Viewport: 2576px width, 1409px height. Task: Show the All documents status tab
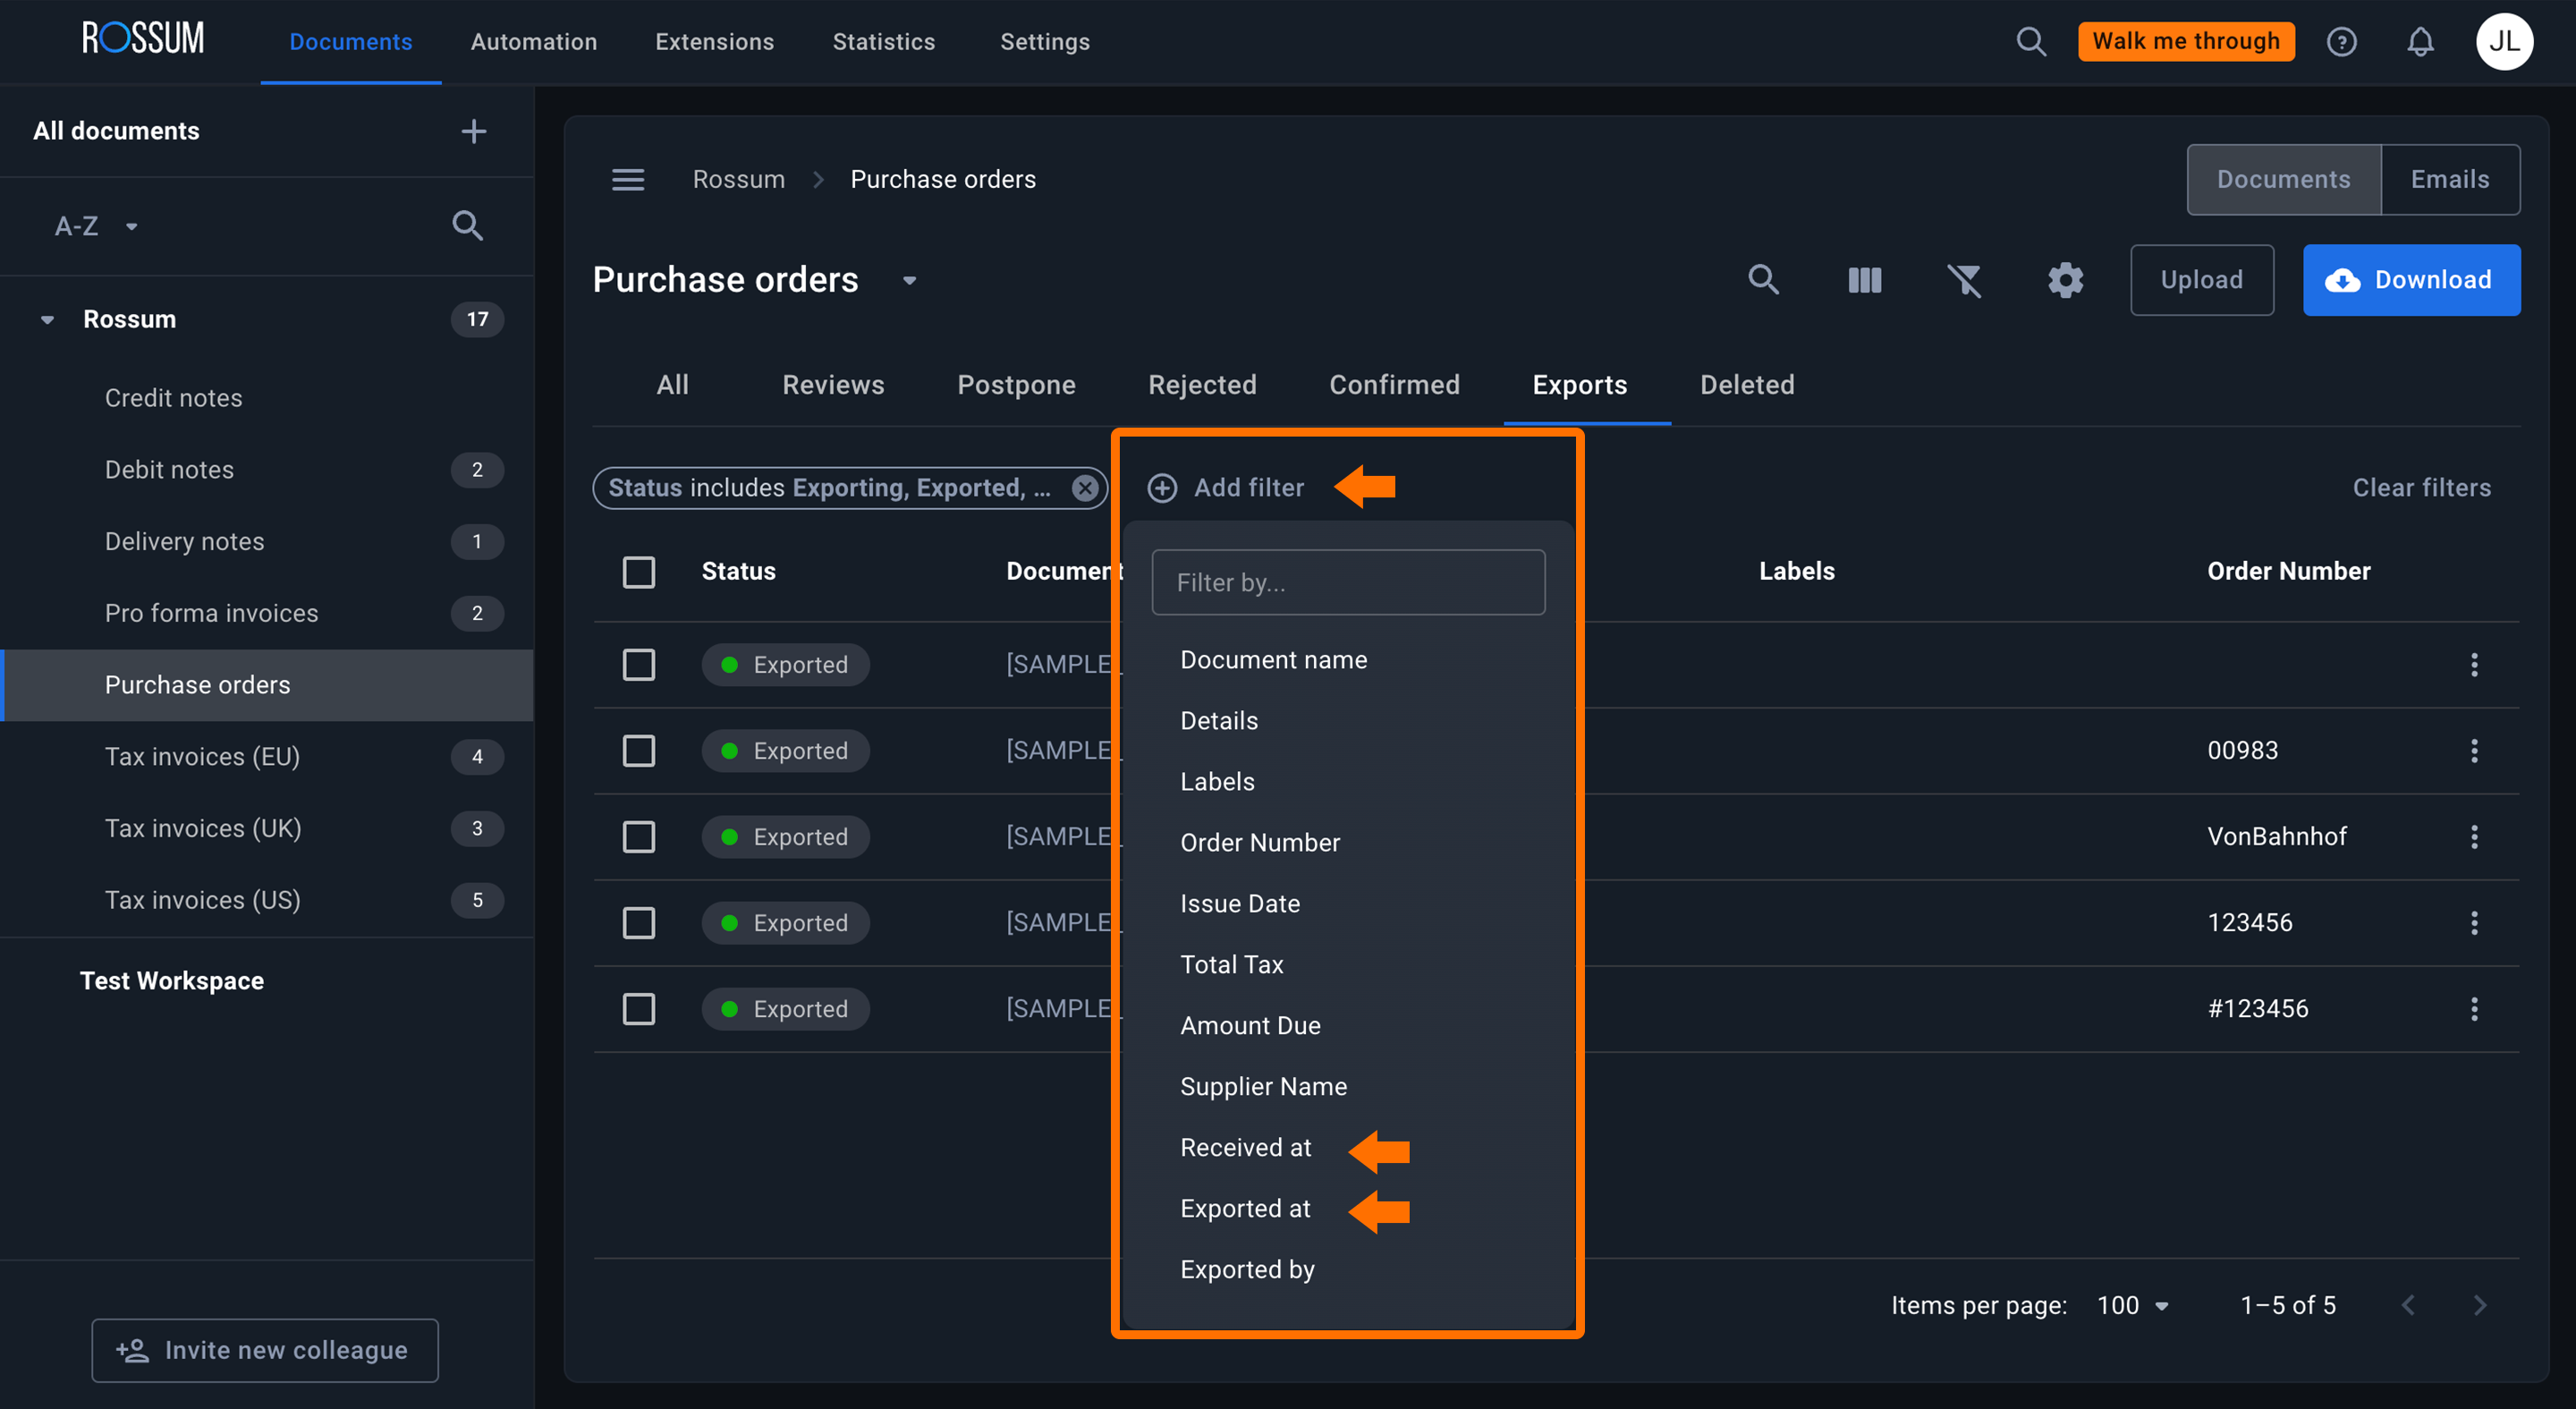coord(672,385)
